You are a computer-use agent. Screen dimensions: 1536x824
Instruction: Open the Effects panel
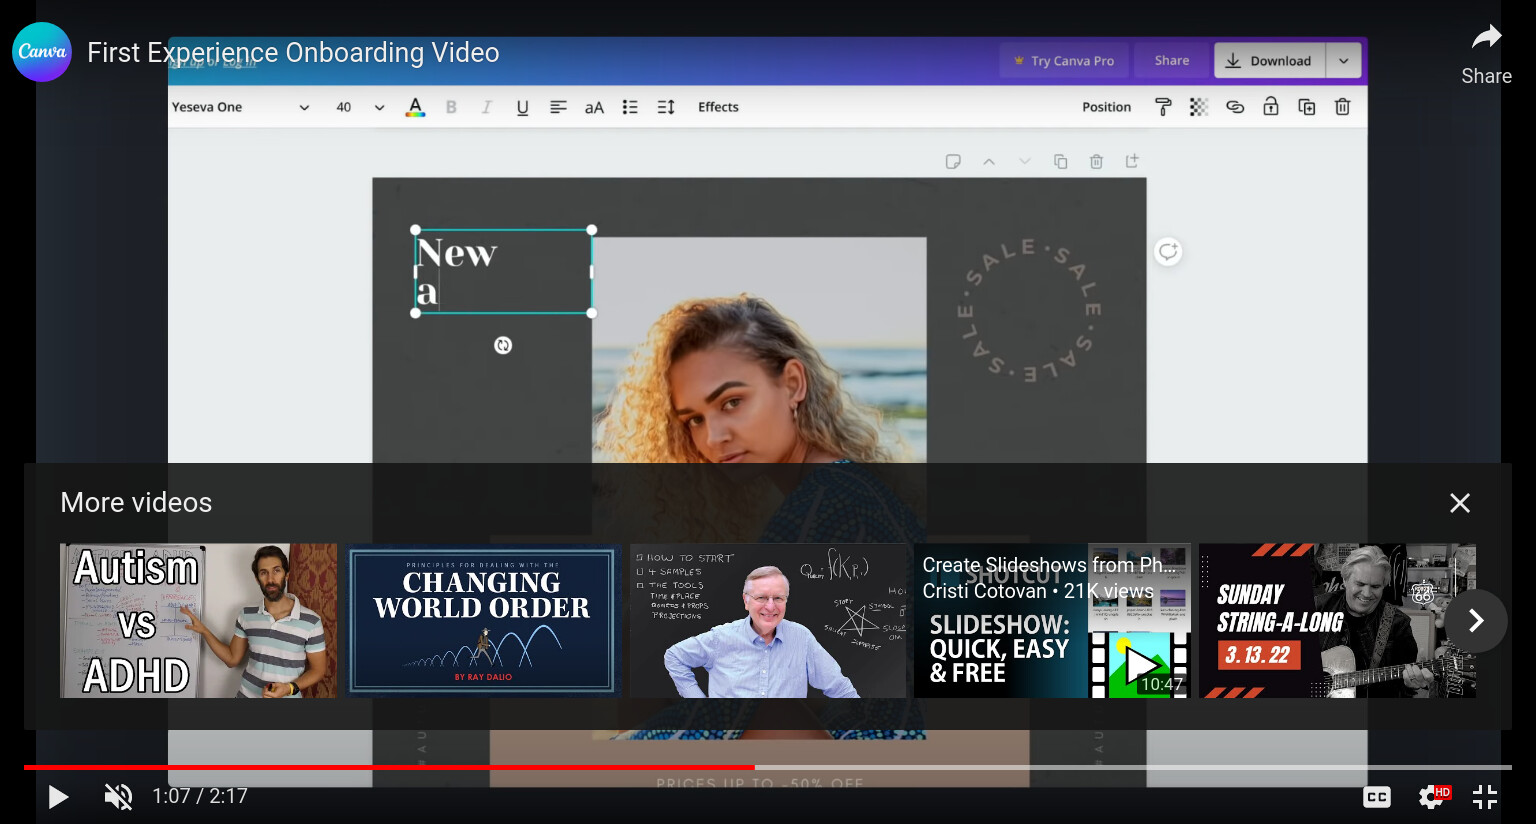coord(718,107)
